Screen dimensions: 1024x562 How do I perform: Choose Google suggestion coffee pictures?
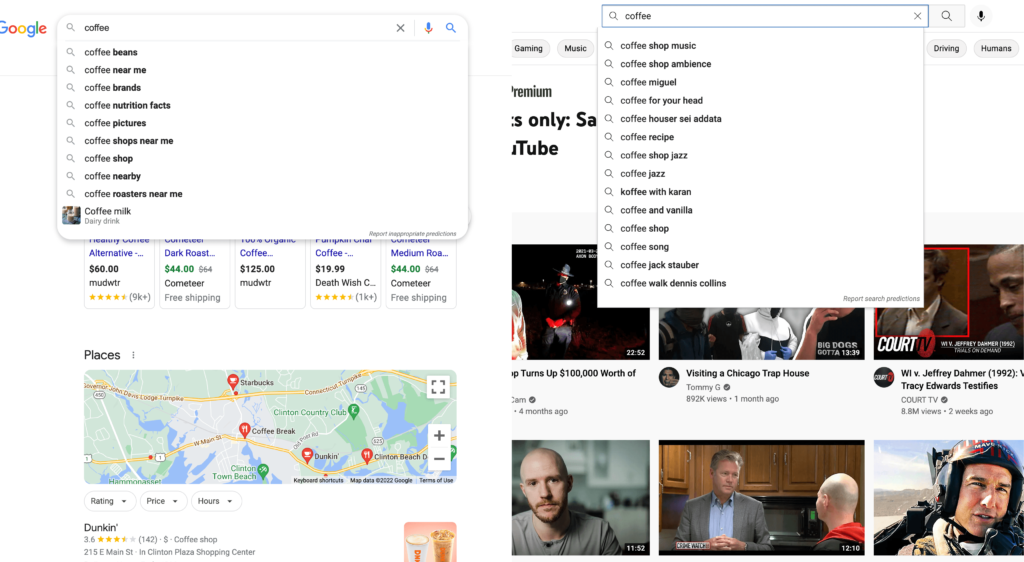pyautogui.click(x=263, y=123)
